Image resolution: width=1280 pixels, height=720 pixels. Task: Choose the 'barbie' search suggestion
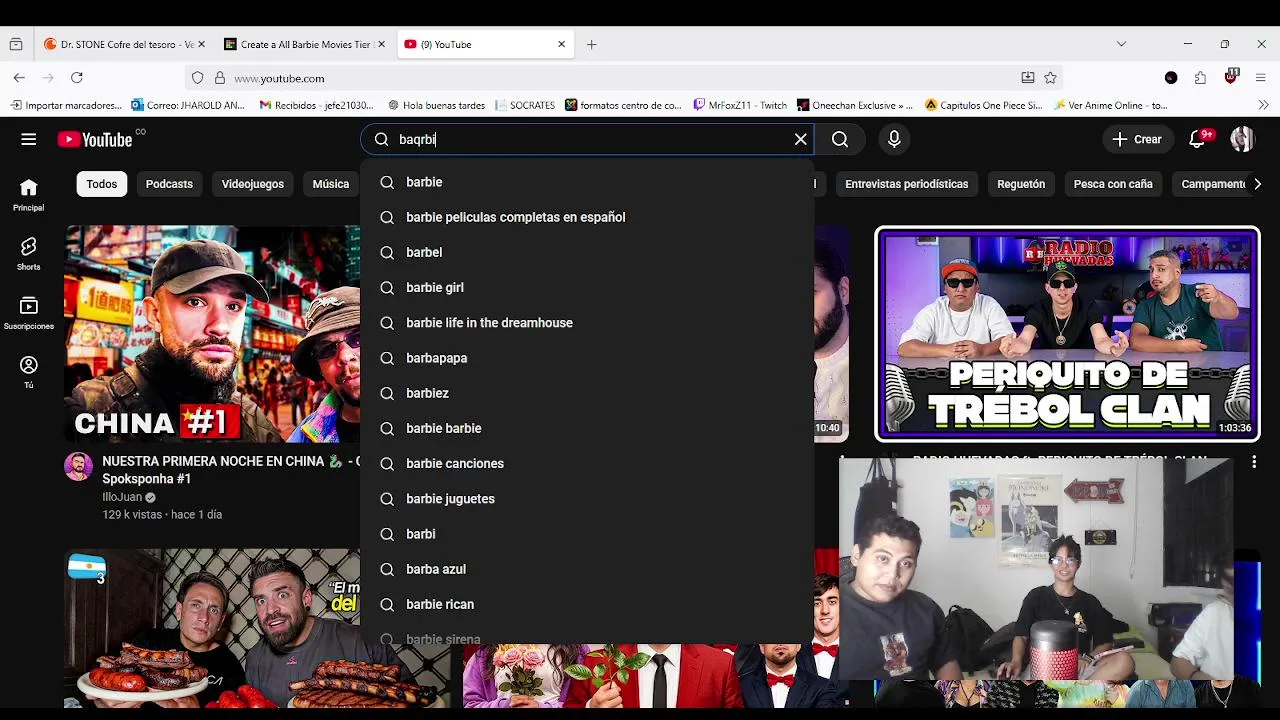[x=587, y=182]
